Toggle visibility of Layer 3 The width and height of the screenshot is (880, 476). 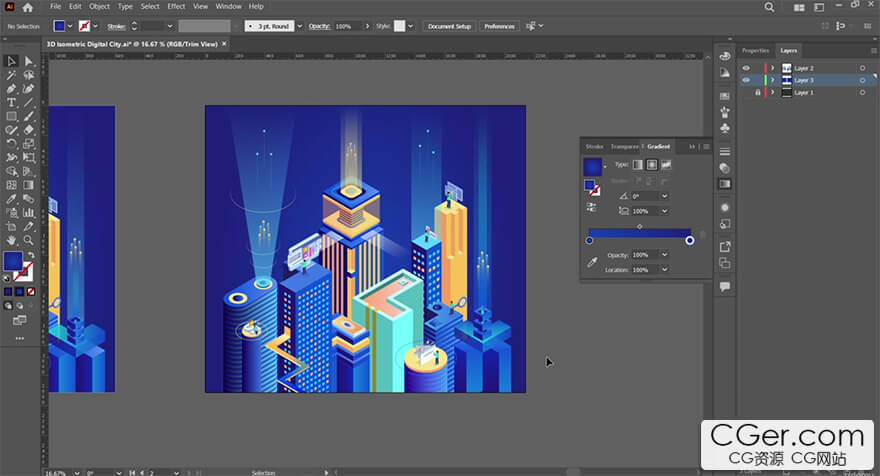point(746,80)
